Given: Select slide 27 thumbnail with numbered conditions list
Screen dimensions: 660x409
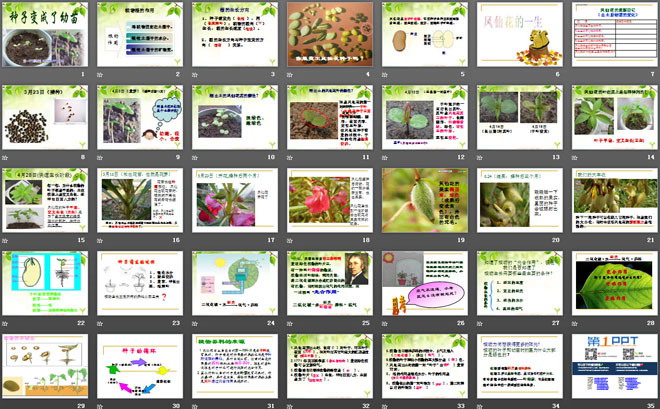Looking at the screenshot, I should [520, 283].
